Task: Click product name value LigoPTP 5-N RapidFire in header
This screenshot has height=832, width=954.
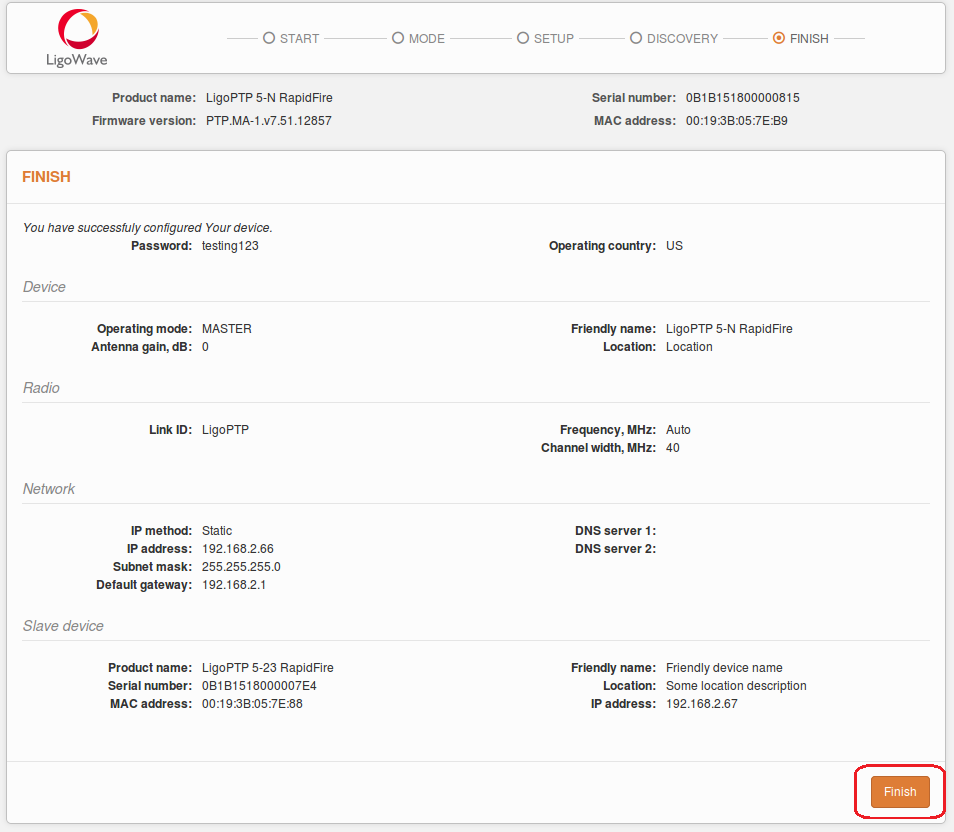Action: pyautogui.click(x=269, y=97)
